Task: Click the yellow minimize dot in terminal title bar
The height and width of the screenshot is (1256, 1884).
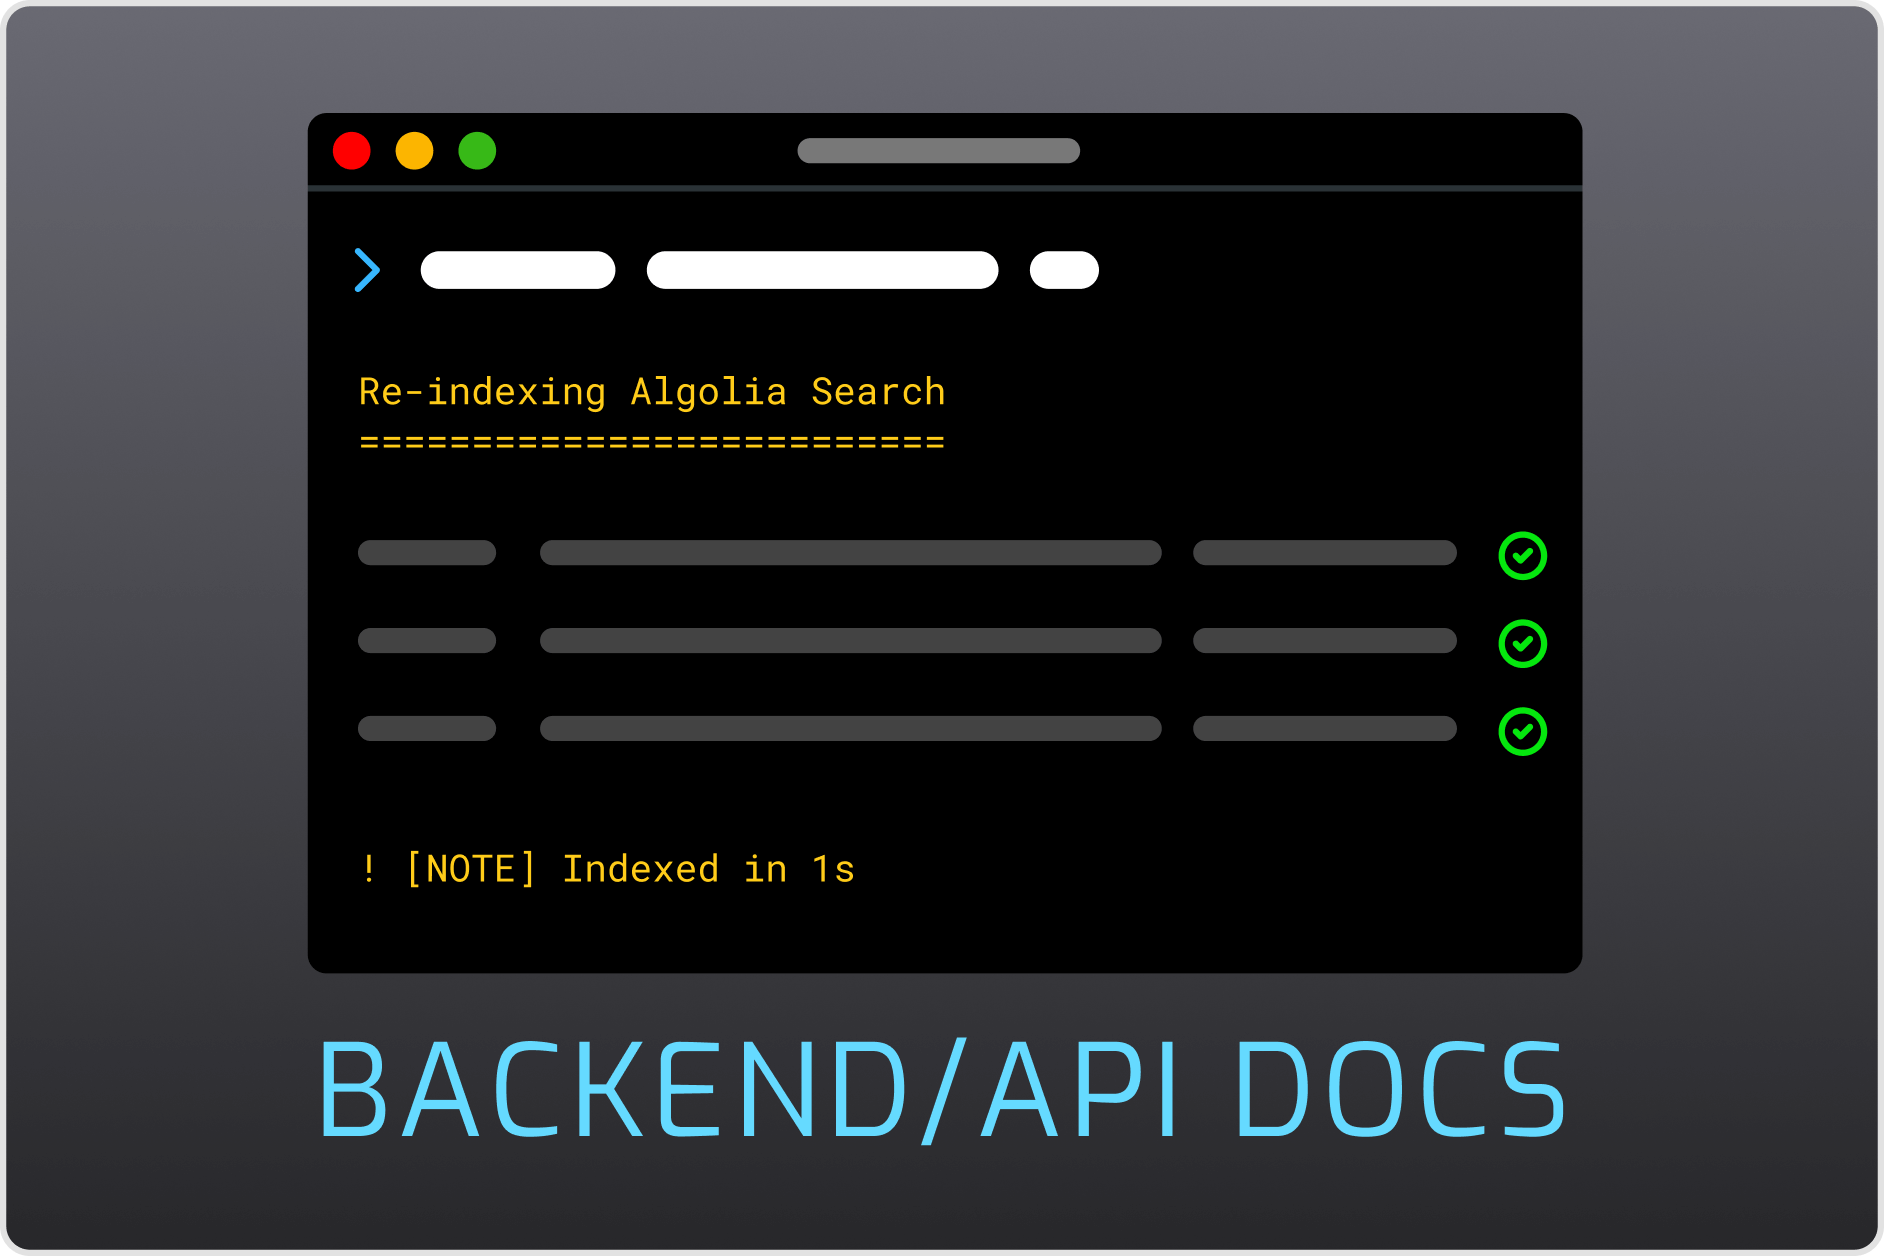Action: click(x=414, y=151)
